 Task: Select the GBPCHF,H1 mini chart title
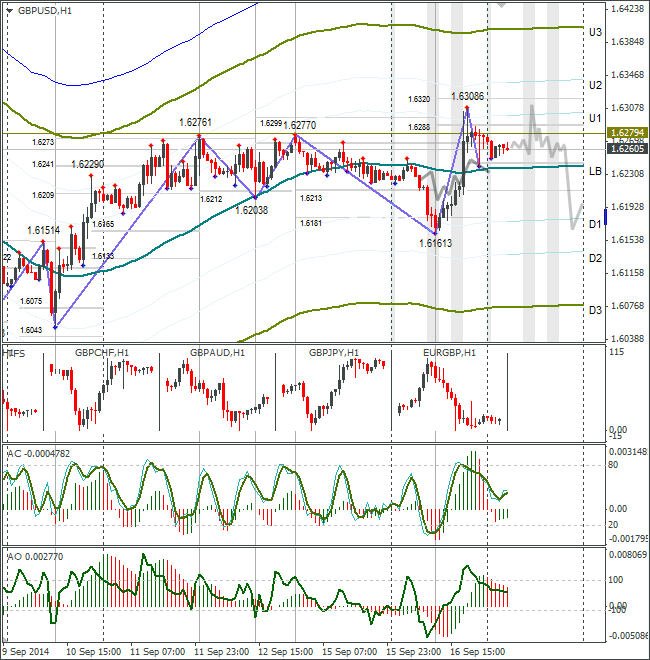tap(102, 353)
